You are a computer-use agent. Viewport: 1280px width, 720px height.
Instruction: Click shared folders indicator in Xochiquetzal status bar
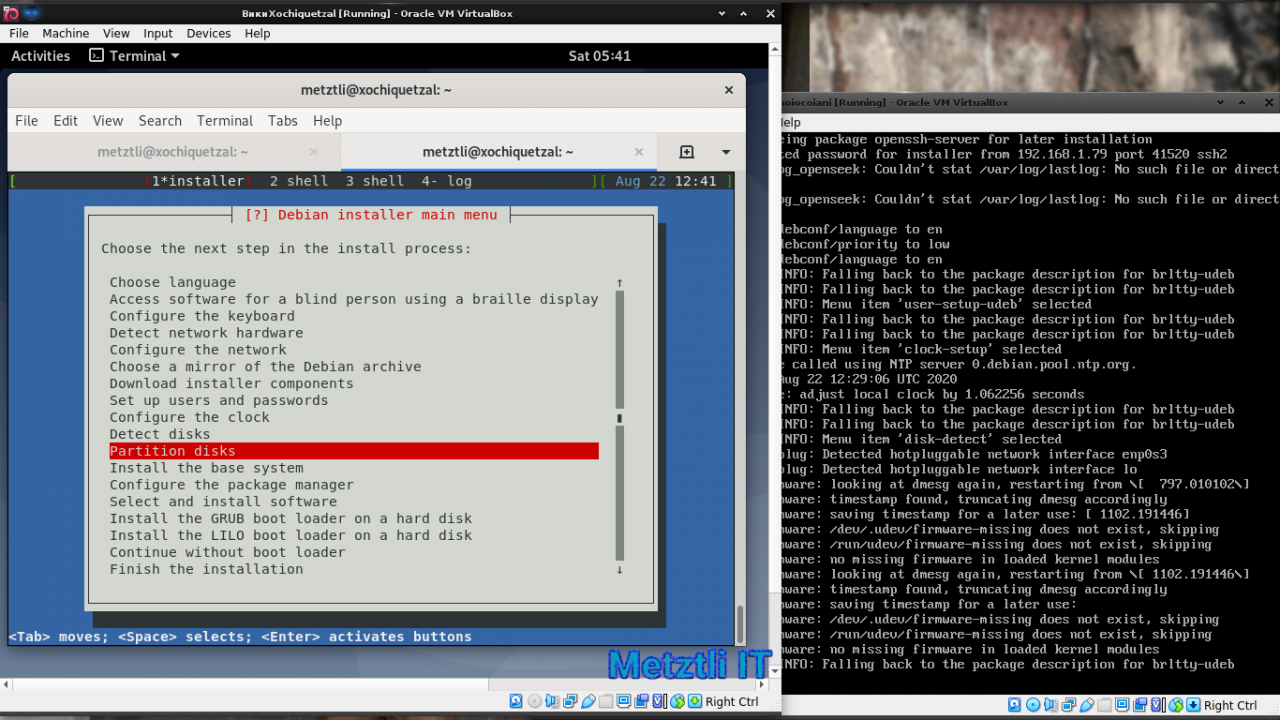pyautogui.click(x=606, y=701)
